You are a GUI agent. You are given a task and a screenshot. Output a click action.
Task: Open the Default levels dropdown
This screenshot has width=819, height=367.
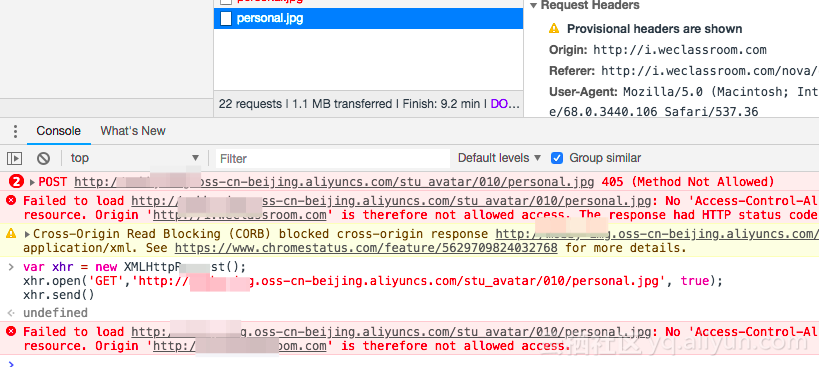point(499,158)
